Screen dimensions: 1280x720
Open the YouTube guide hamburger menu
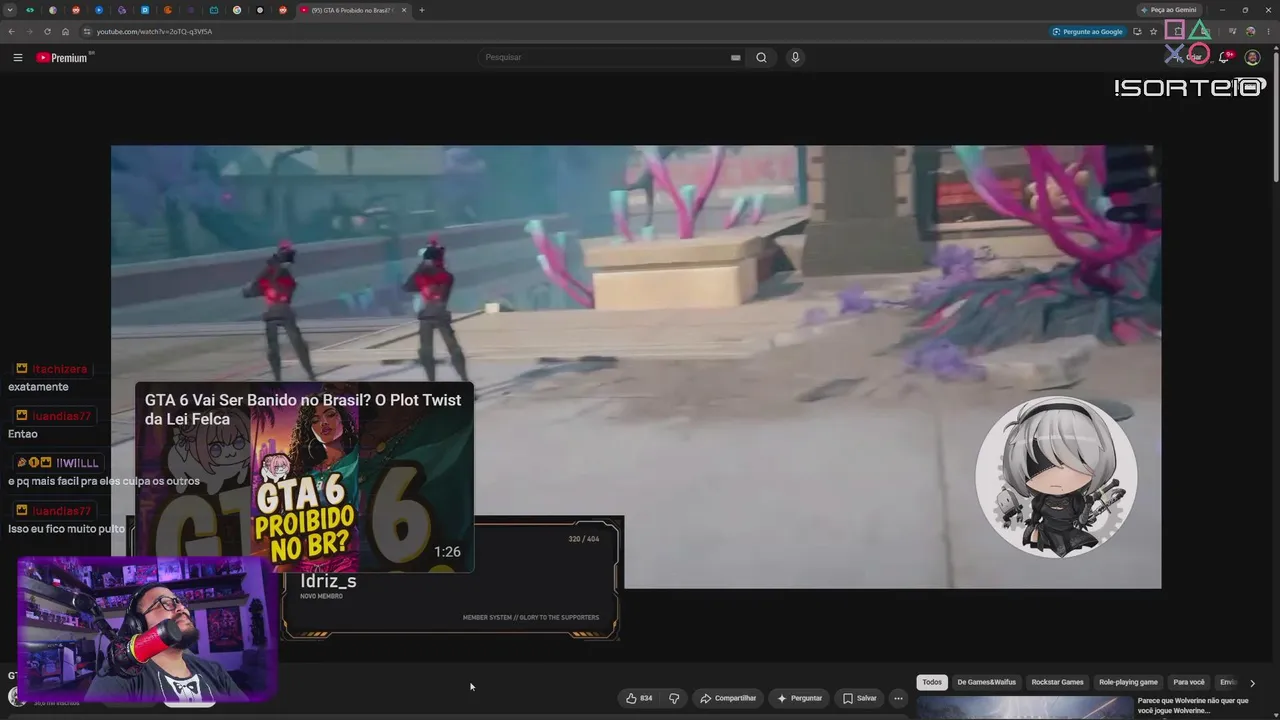coord(18,57)
